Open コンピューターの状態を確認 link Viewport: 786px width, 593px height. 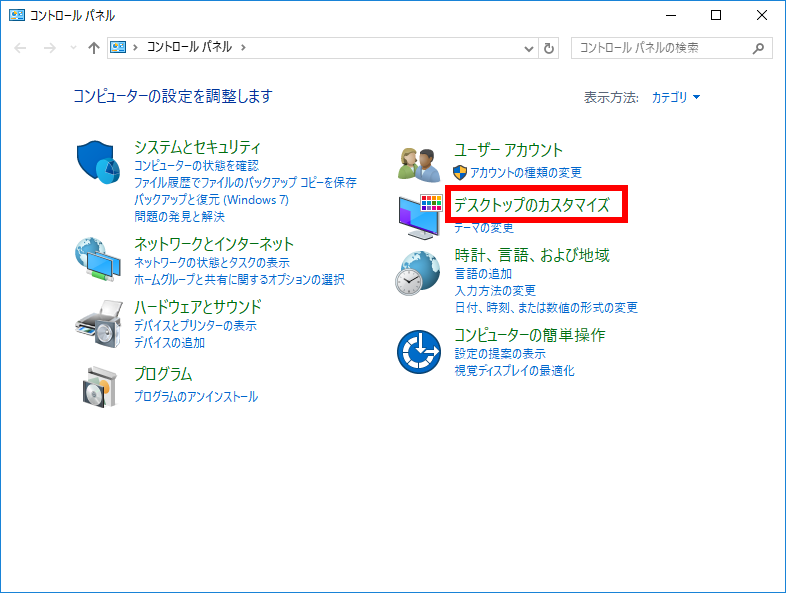pos(196,165)
